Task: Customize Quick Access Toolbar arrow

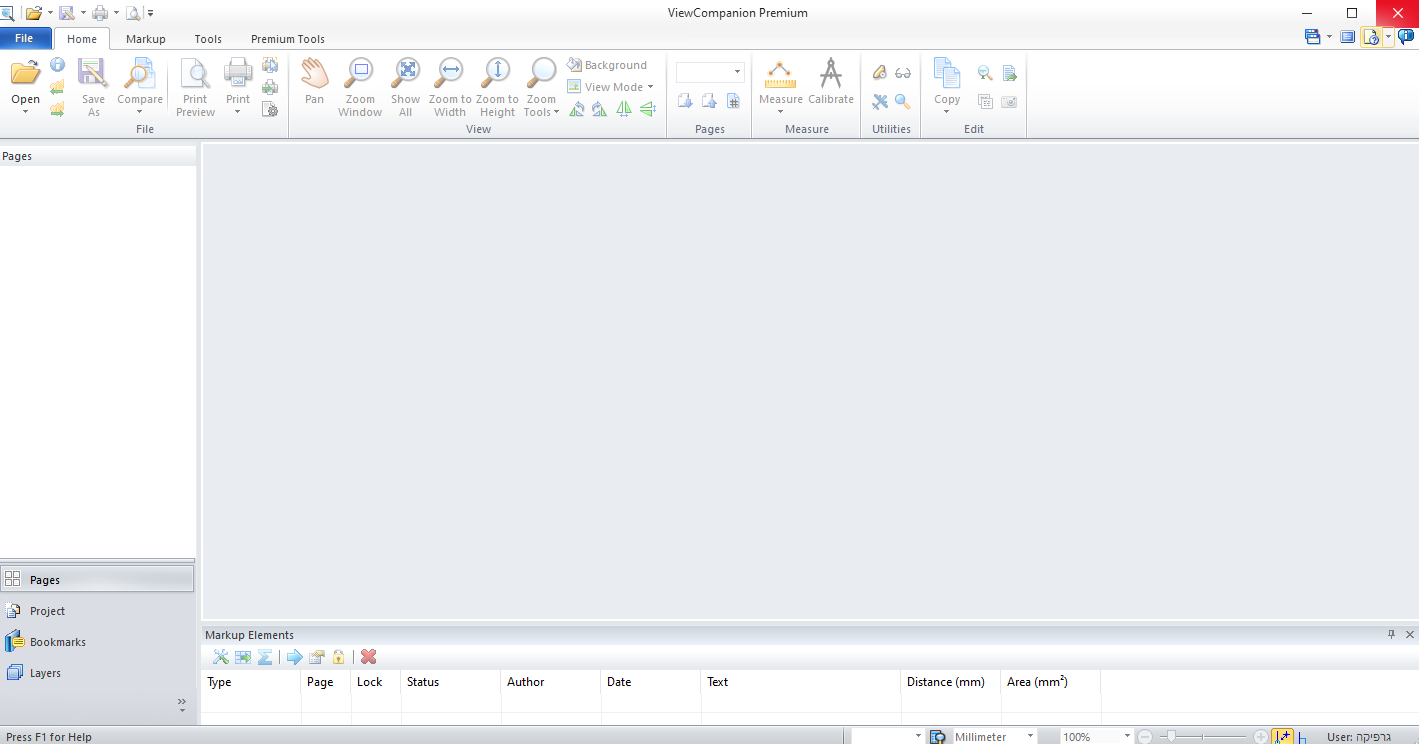Action: [150, 13]
